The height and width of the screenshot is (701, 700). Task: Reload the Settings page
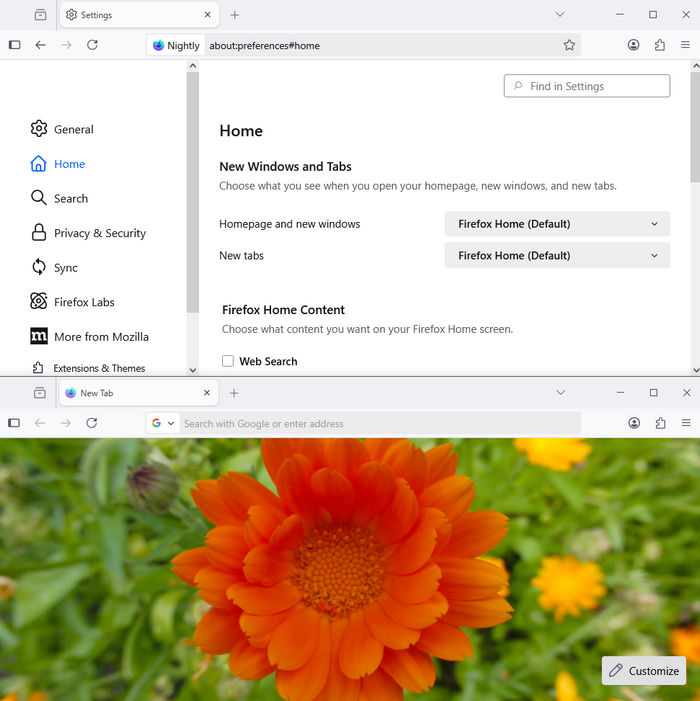(92, 45)
